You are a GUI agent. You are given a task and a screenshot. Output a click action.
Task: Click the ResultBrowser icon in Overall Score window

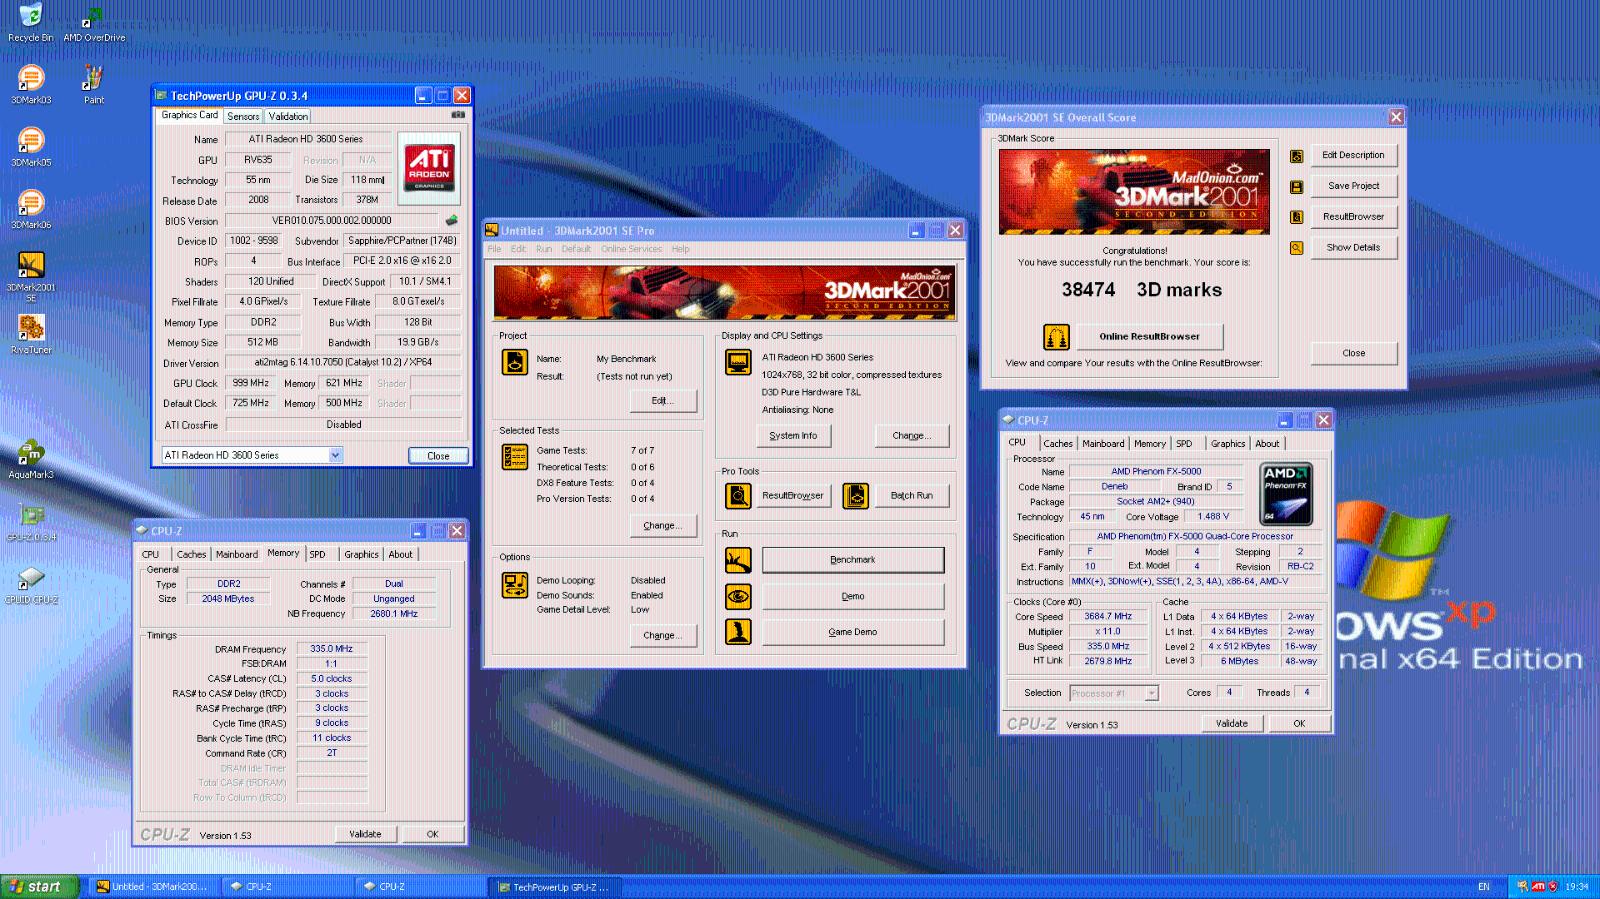[x=1296, y=217]
